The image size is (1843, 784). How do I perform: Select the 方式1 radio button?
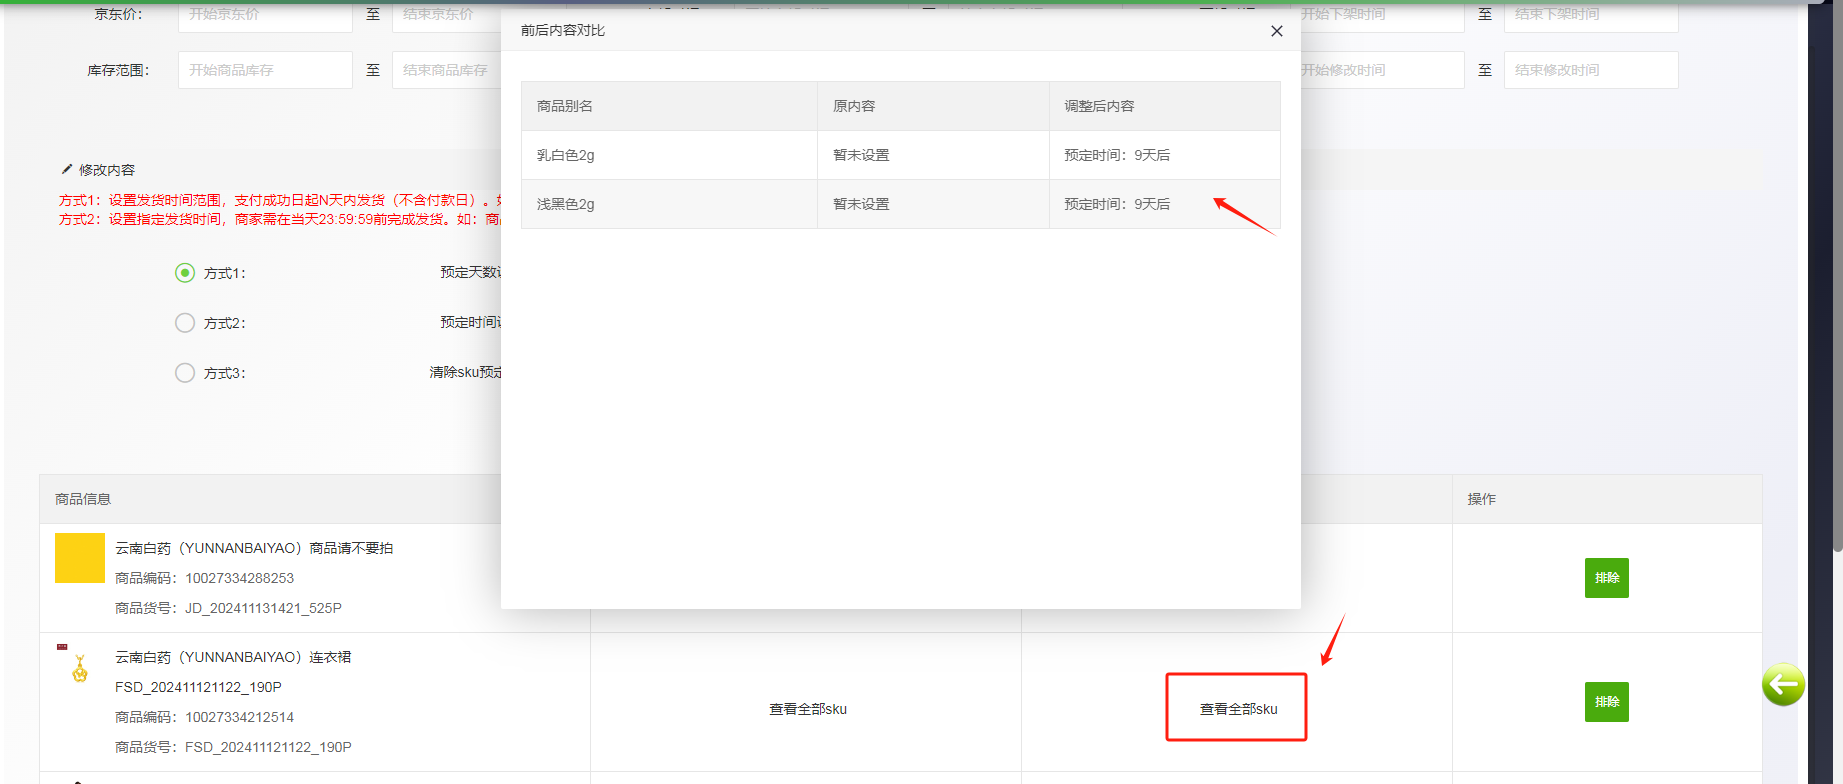click(x=185, y=273)
